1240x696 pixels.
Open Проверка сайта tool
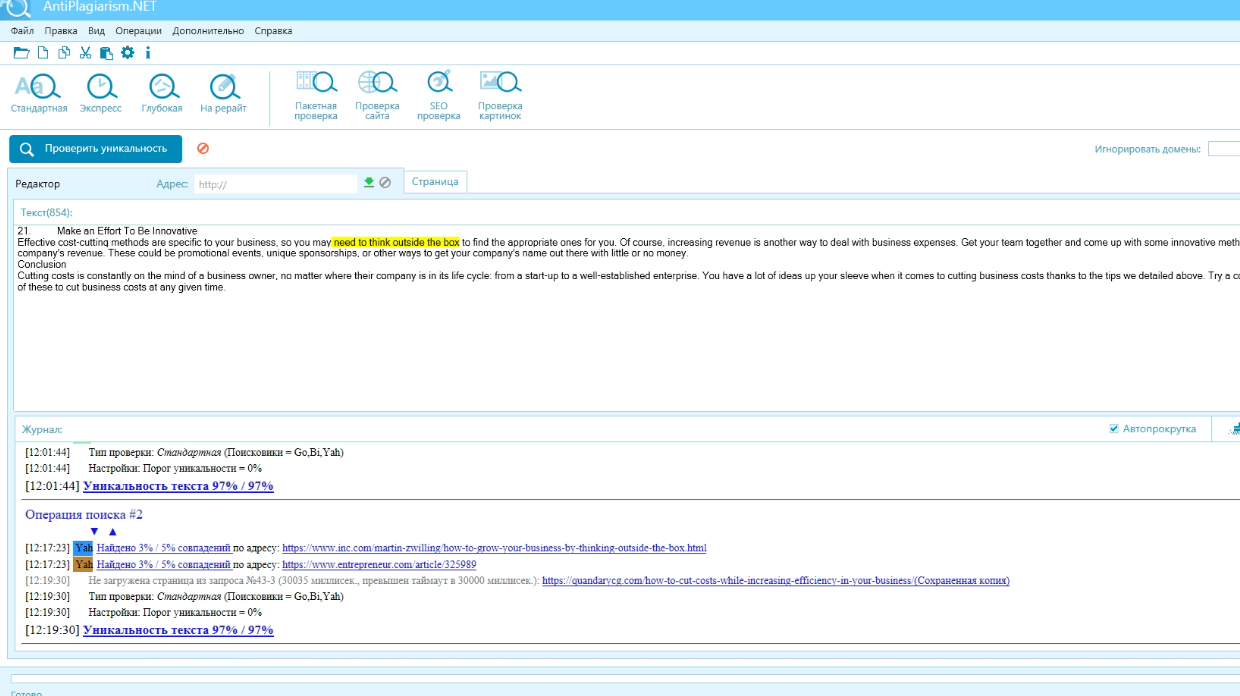(377, 96)
